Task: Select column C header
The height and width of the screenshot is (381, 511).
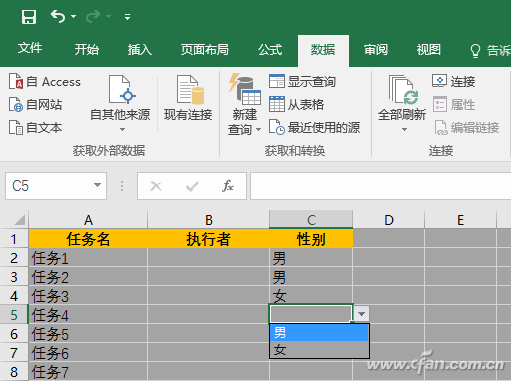Action: pyautogui.click(x=311, y=220)
